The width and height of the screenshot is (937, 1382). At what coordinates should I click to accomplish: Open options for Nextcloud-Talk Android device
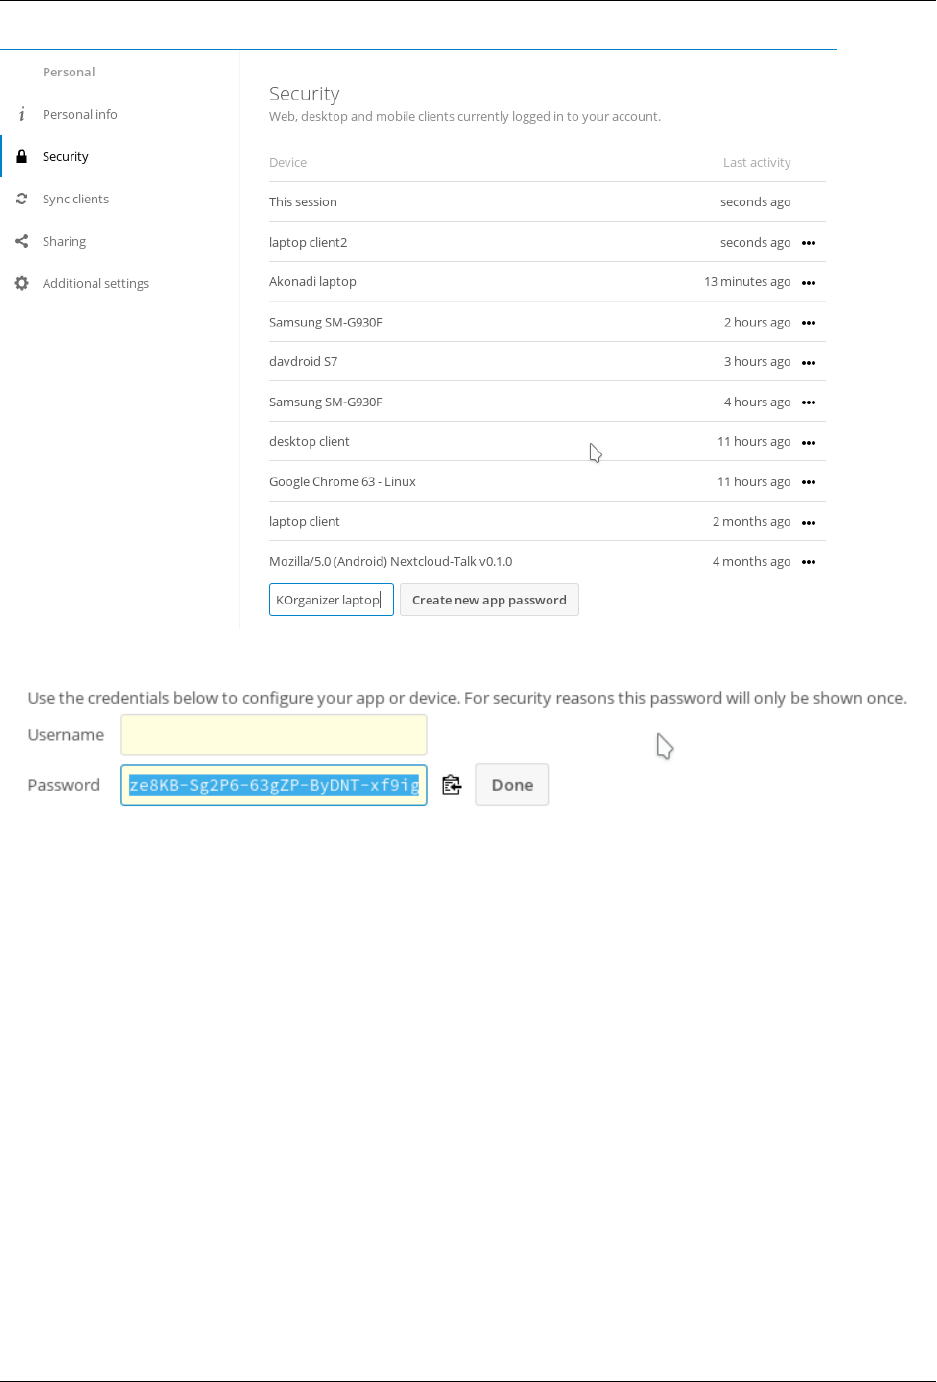point(809,562)
